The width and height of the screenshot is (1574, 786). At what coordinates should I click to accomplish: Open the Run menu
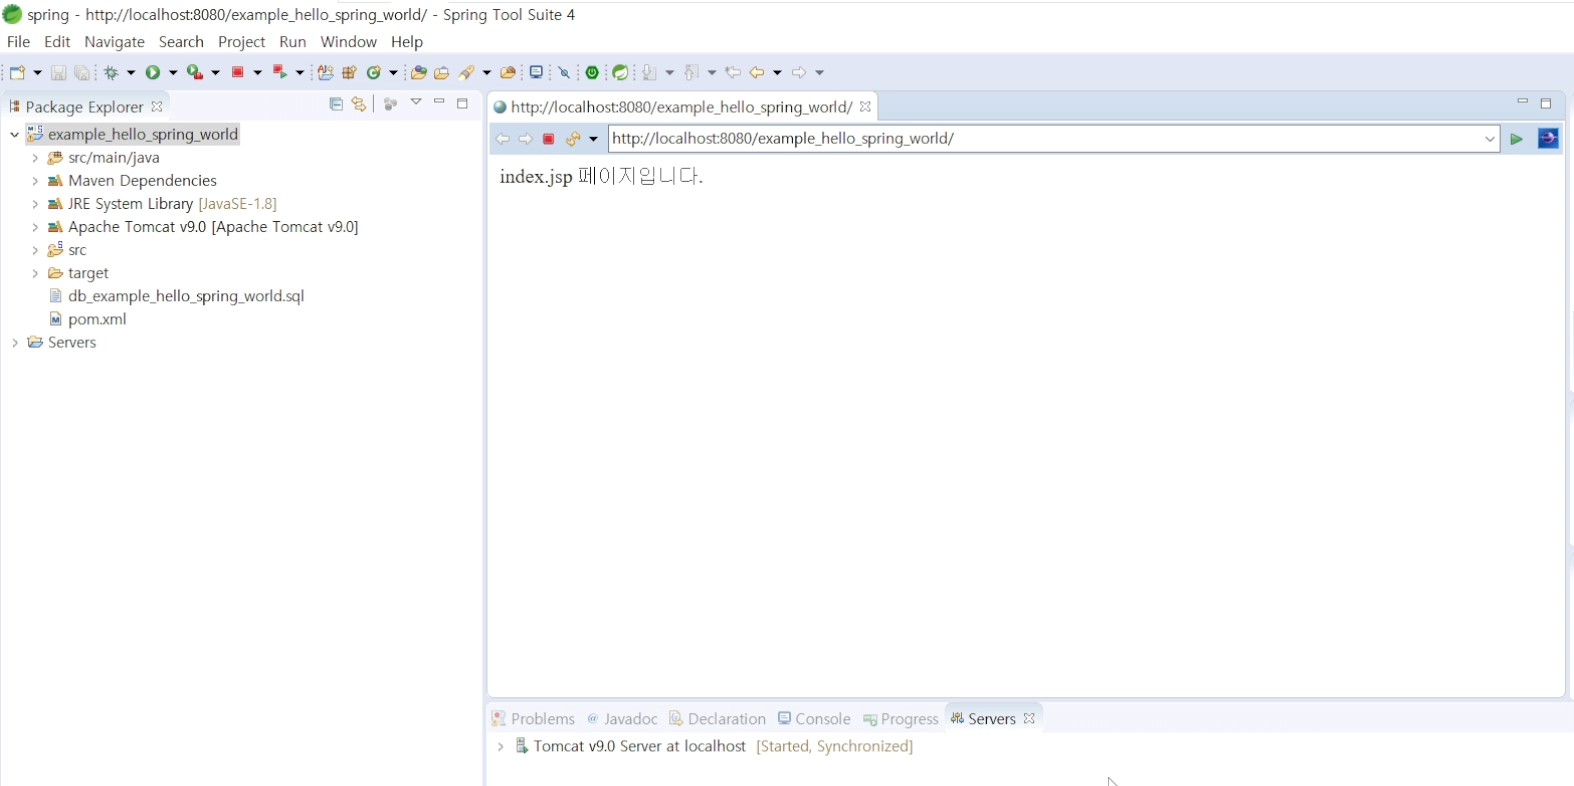(293, 42)
